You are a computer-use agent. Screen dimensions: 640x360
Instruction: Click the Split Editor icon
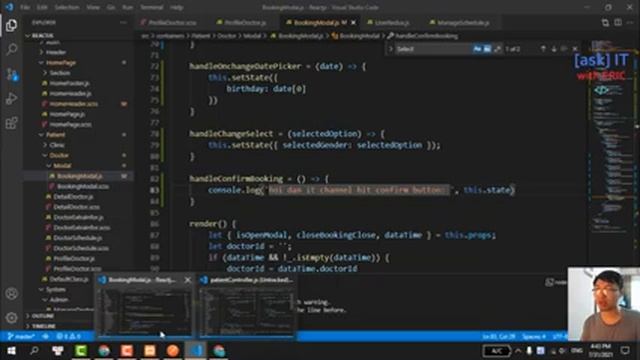(x=618, y=23)
